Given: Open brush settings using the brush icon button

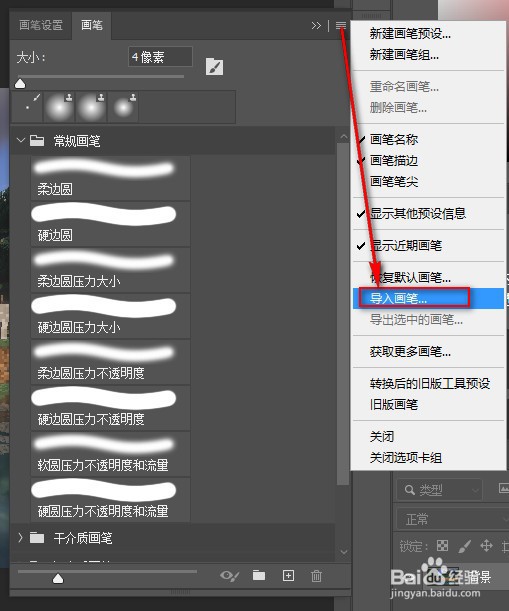Looking at the screenshot, I should pyautogui.click(x=214, y=67).
